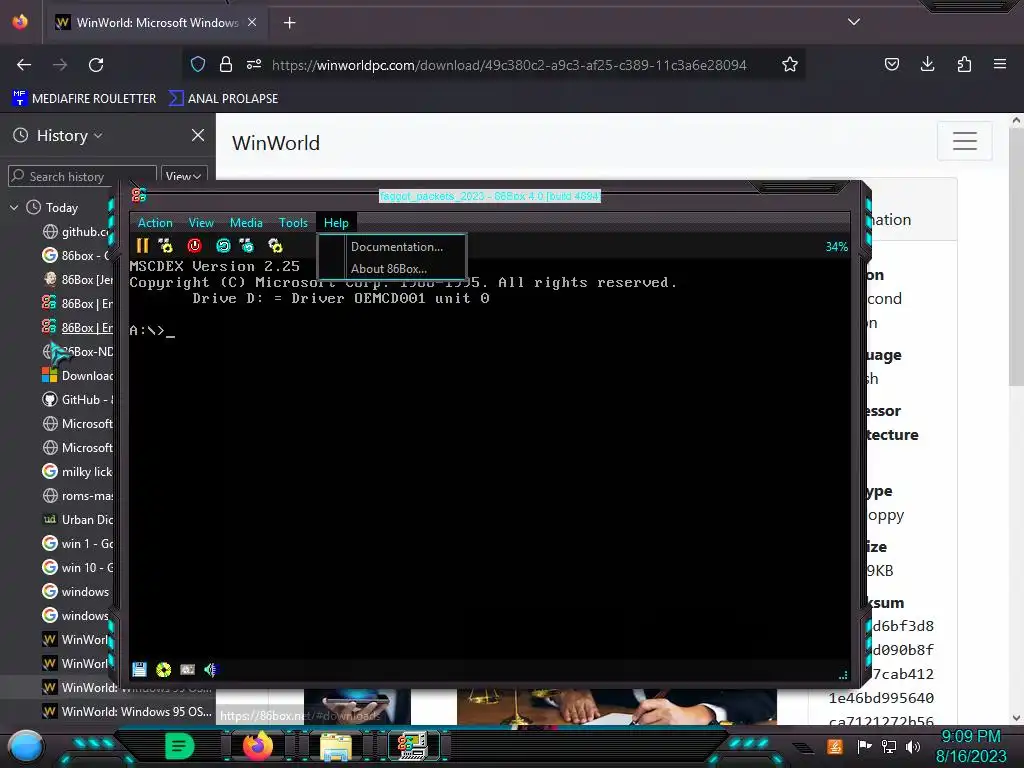1024x768 pixels.
Task: Open "roms-ma" history entry
Action: pos(78,496)
